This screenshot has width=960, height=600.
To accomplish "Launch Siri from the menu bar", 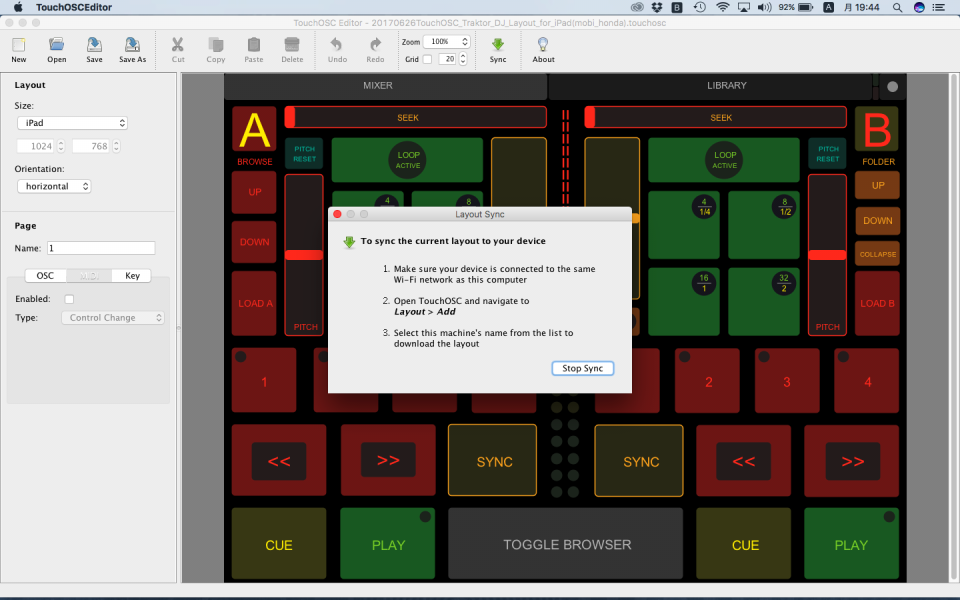I will pos(918,7).
